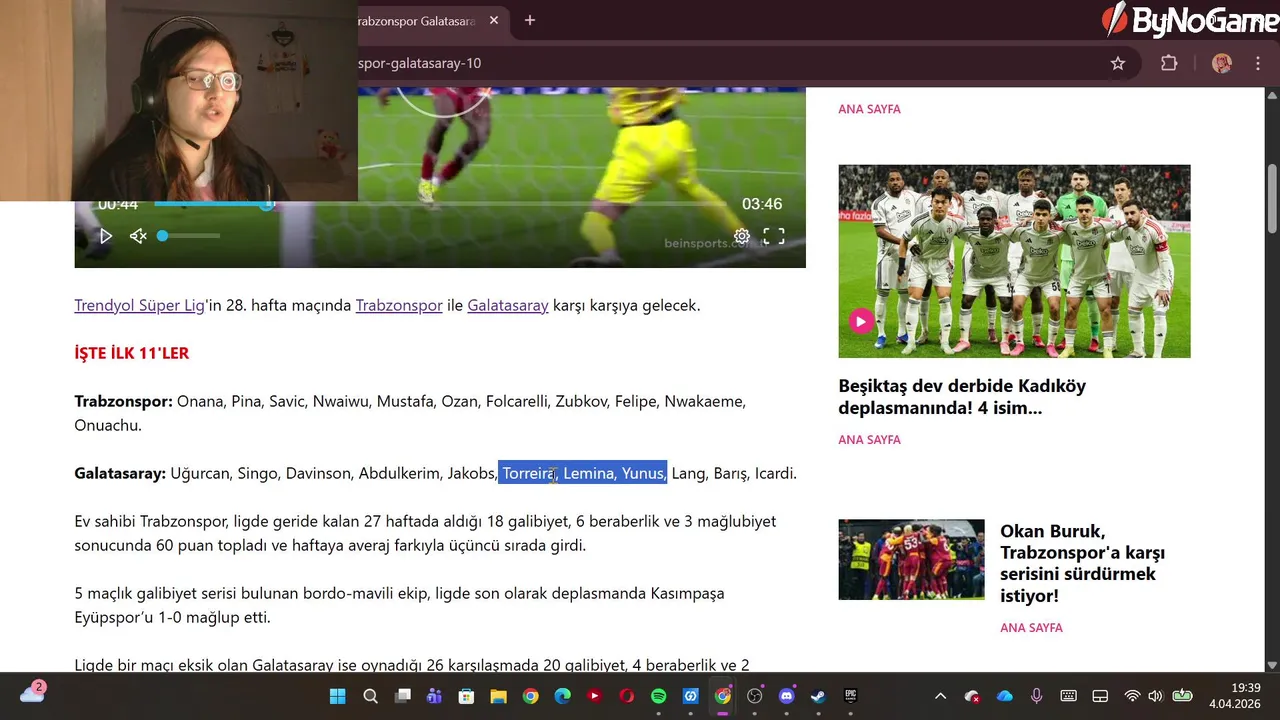The image size is (1280, 720).
Task: Expand the hidden system tray icons chevron
Action: tap(940, 696)
